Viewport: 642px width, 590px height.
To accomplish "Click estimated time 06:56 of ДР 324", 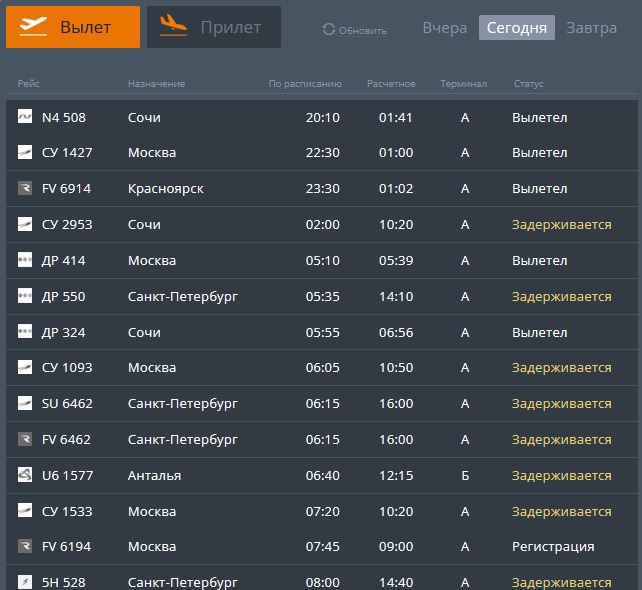I will pos(396,332).
